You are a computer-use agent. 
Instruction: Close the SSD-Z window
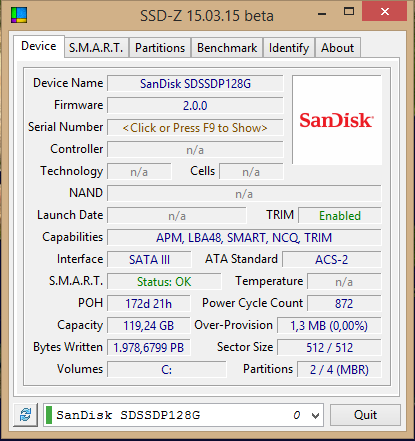tap(384, 12)
